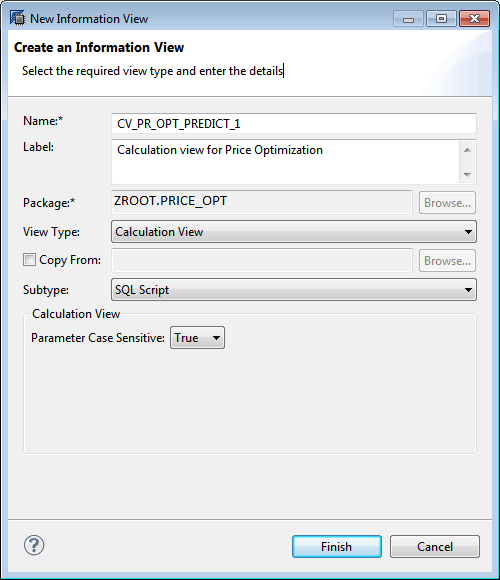Click the Finish button
500x580 pixels.
[x=337, y=546]
